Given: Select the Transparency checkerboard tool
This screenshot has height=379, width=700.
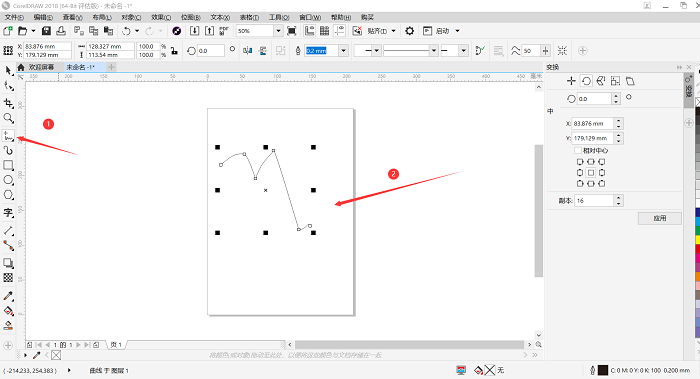Looking at the screenshot, I should (x=8, y=278).
